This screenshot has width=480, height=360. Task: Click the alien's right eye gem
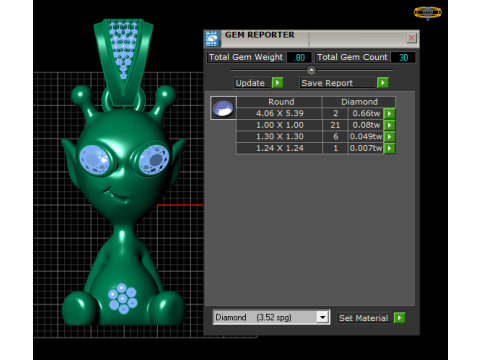click(x=153, y=160)
